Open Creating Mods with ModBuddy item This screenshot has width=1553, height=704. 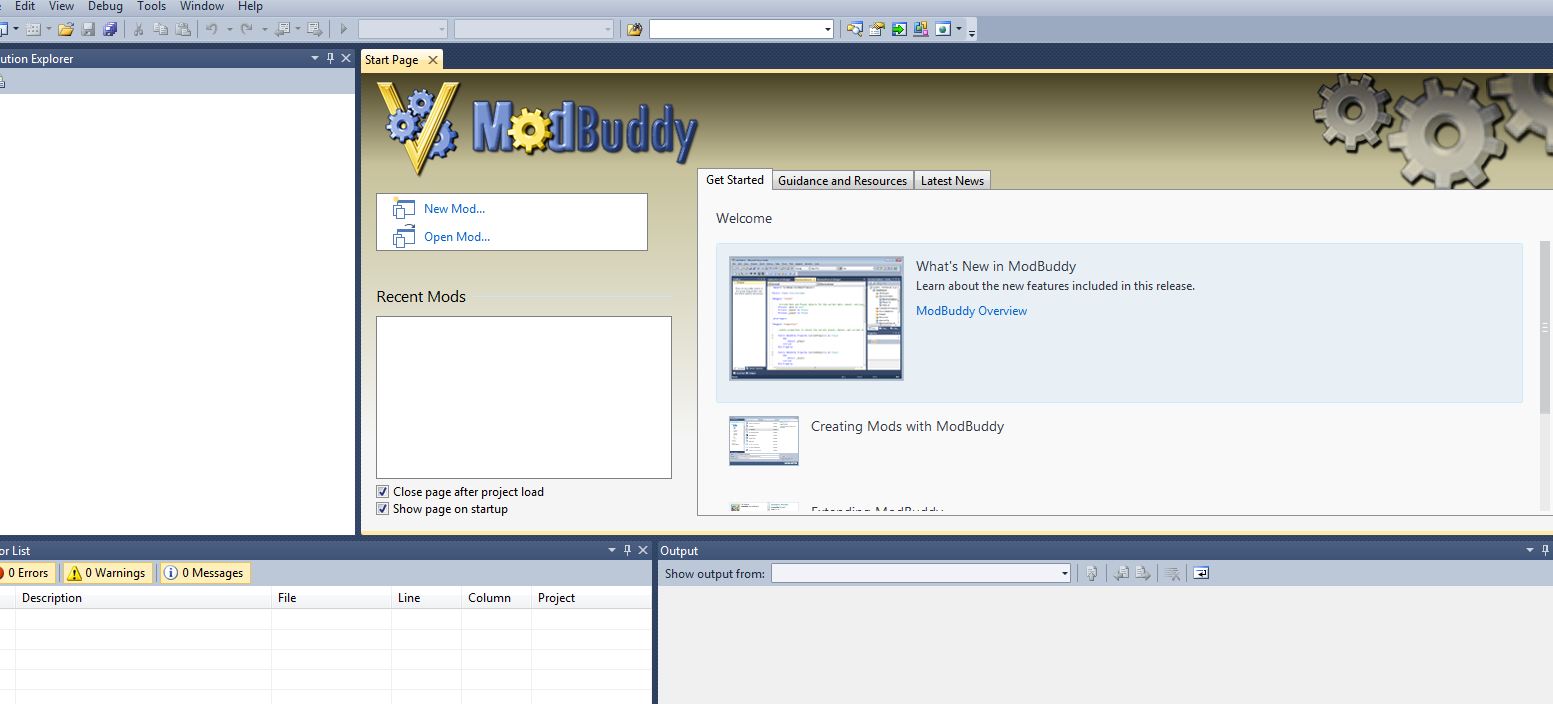tap(907, 426)
